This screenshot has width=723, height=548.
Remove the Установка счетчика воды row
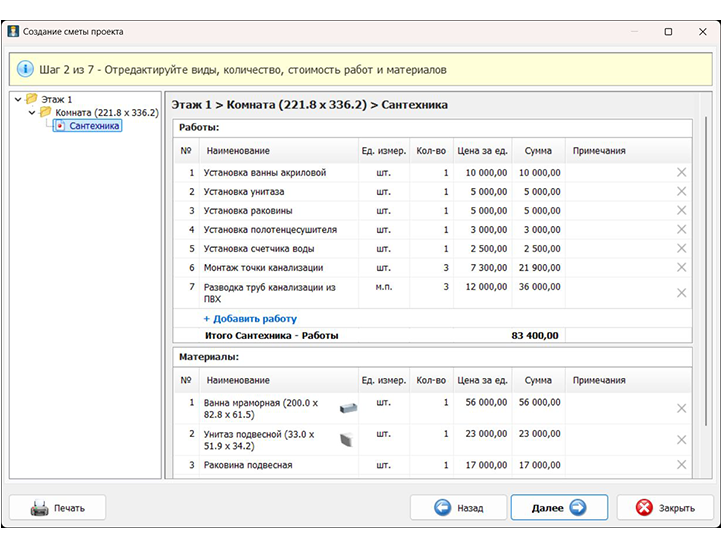[681, 248]
